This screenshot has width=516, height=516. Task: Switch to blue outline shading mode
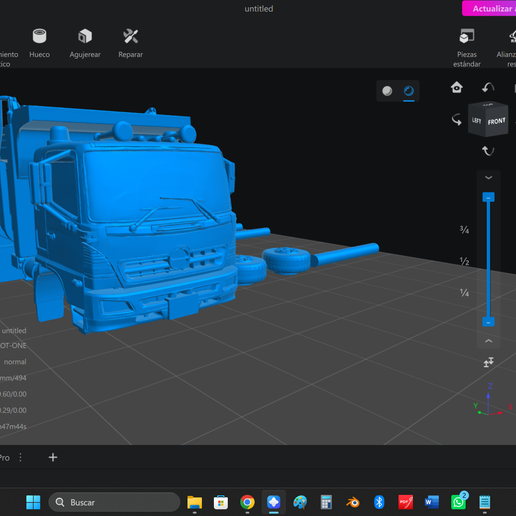(x=409, y=91)
